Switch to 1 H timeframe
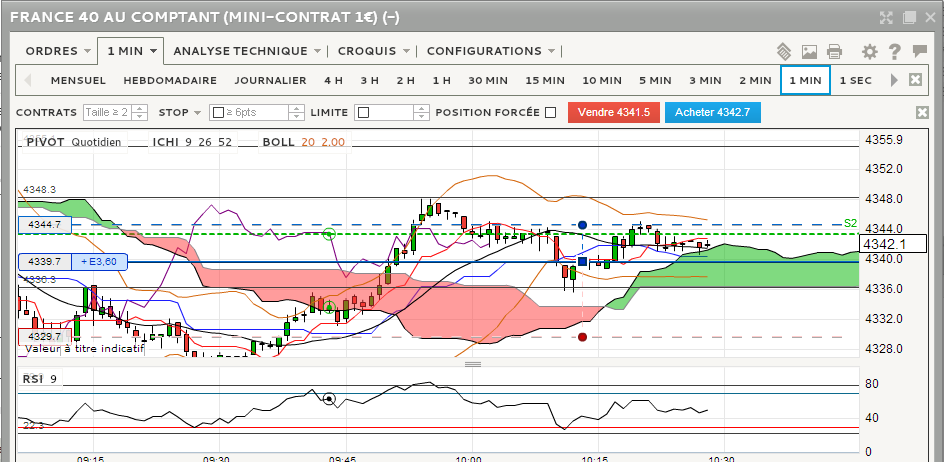This screenshot has width=944, height=462. (441, 80)
